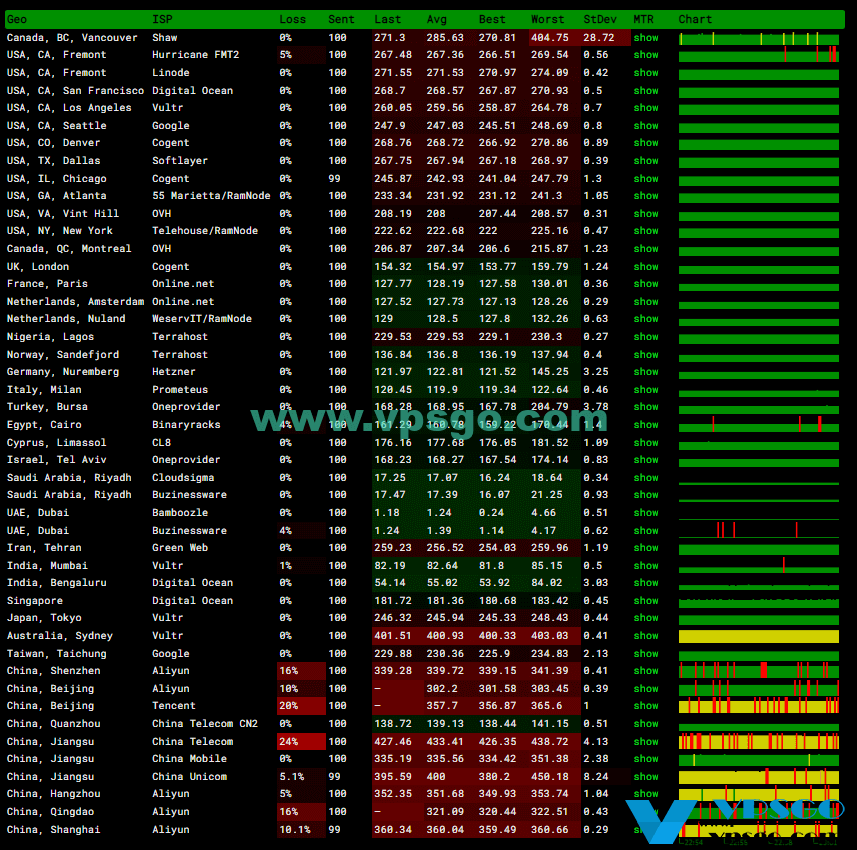Open the Jiangsu China Telecom latency chart
The image size is (857, 850).
759,742
